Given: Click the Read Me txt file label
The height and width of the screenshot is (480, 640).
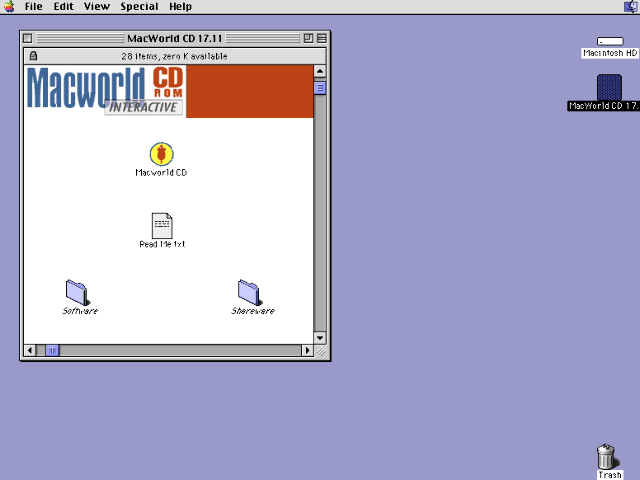Looking at the screenshot, I should point(162,244).
